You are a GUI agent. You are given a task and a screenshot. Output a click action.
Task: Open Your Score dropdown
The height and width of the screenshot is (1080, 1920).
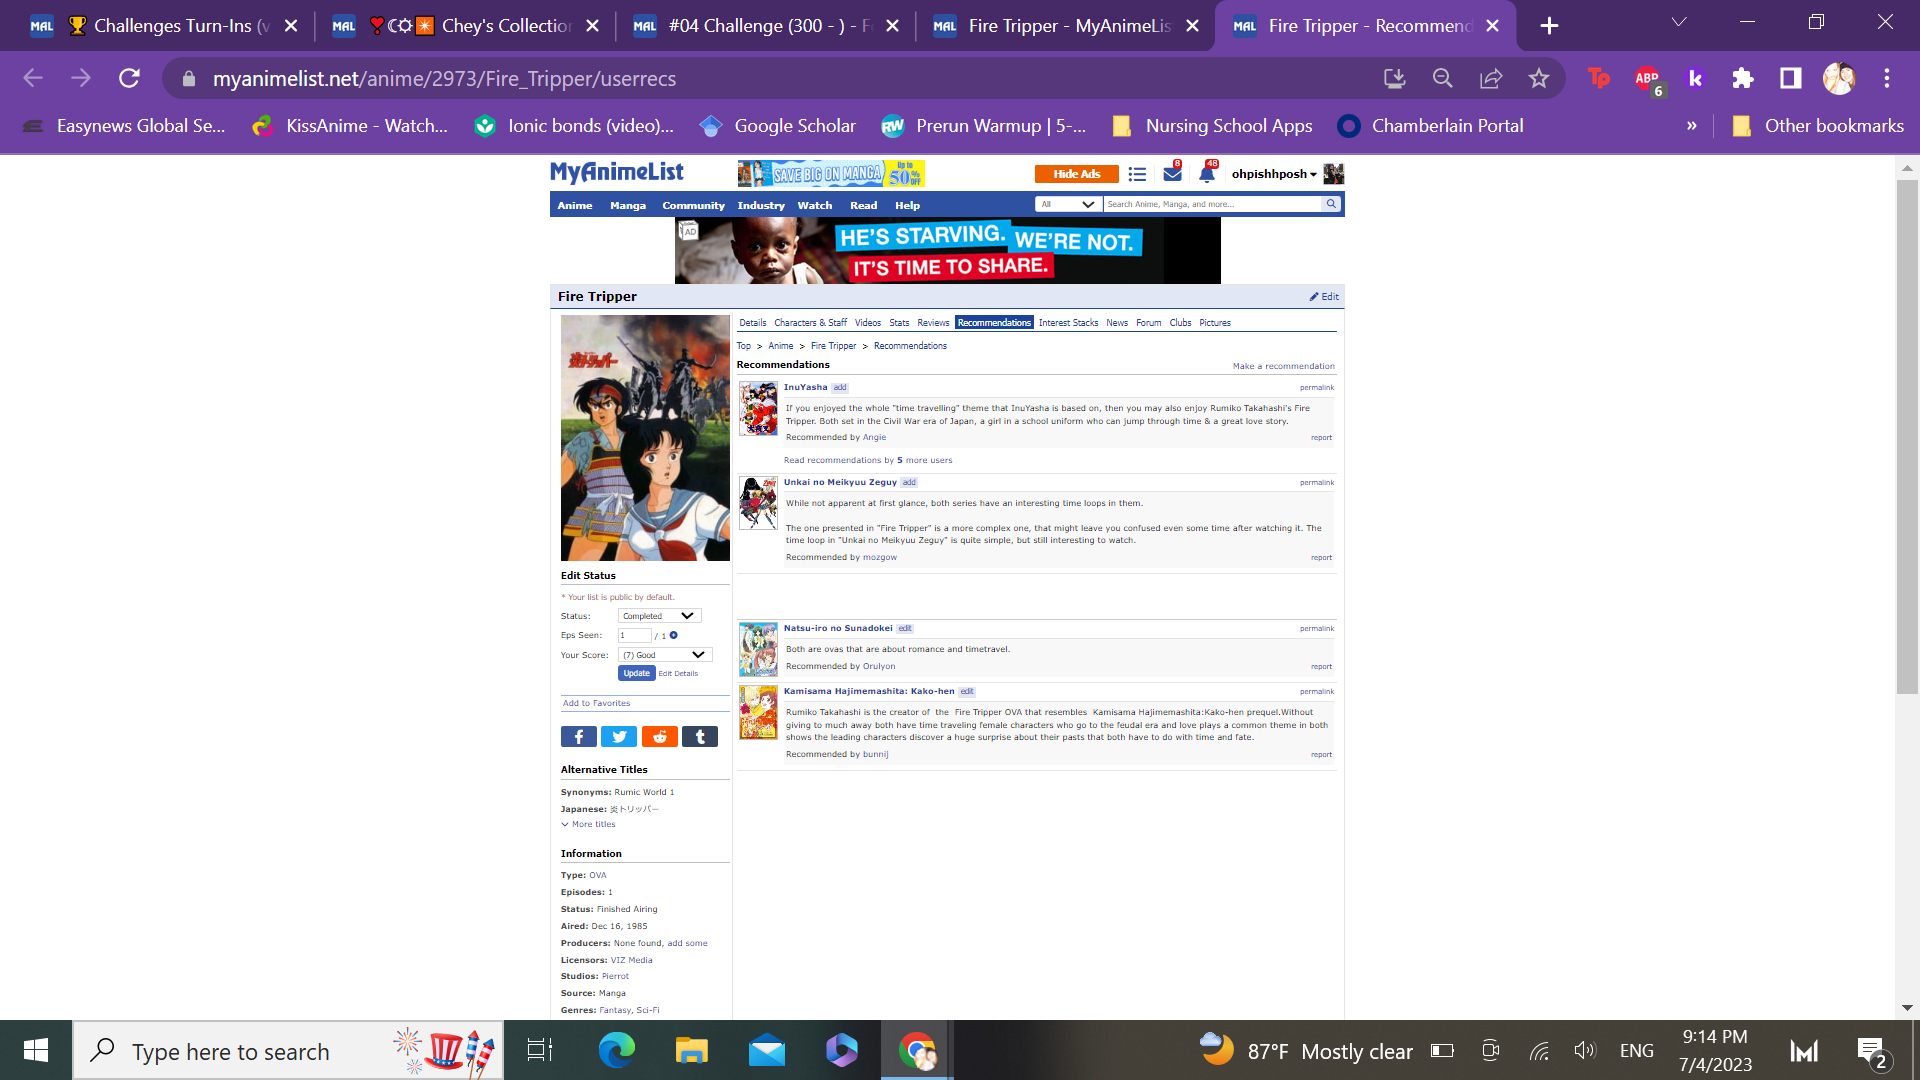[664, 655]
